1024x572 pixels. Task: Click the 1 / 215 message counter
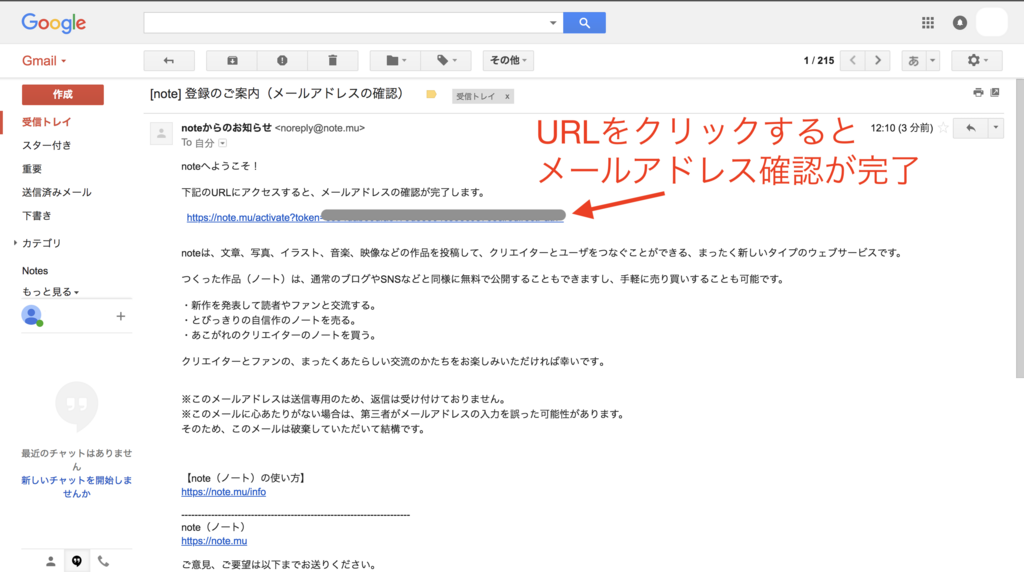pos(819,60)
